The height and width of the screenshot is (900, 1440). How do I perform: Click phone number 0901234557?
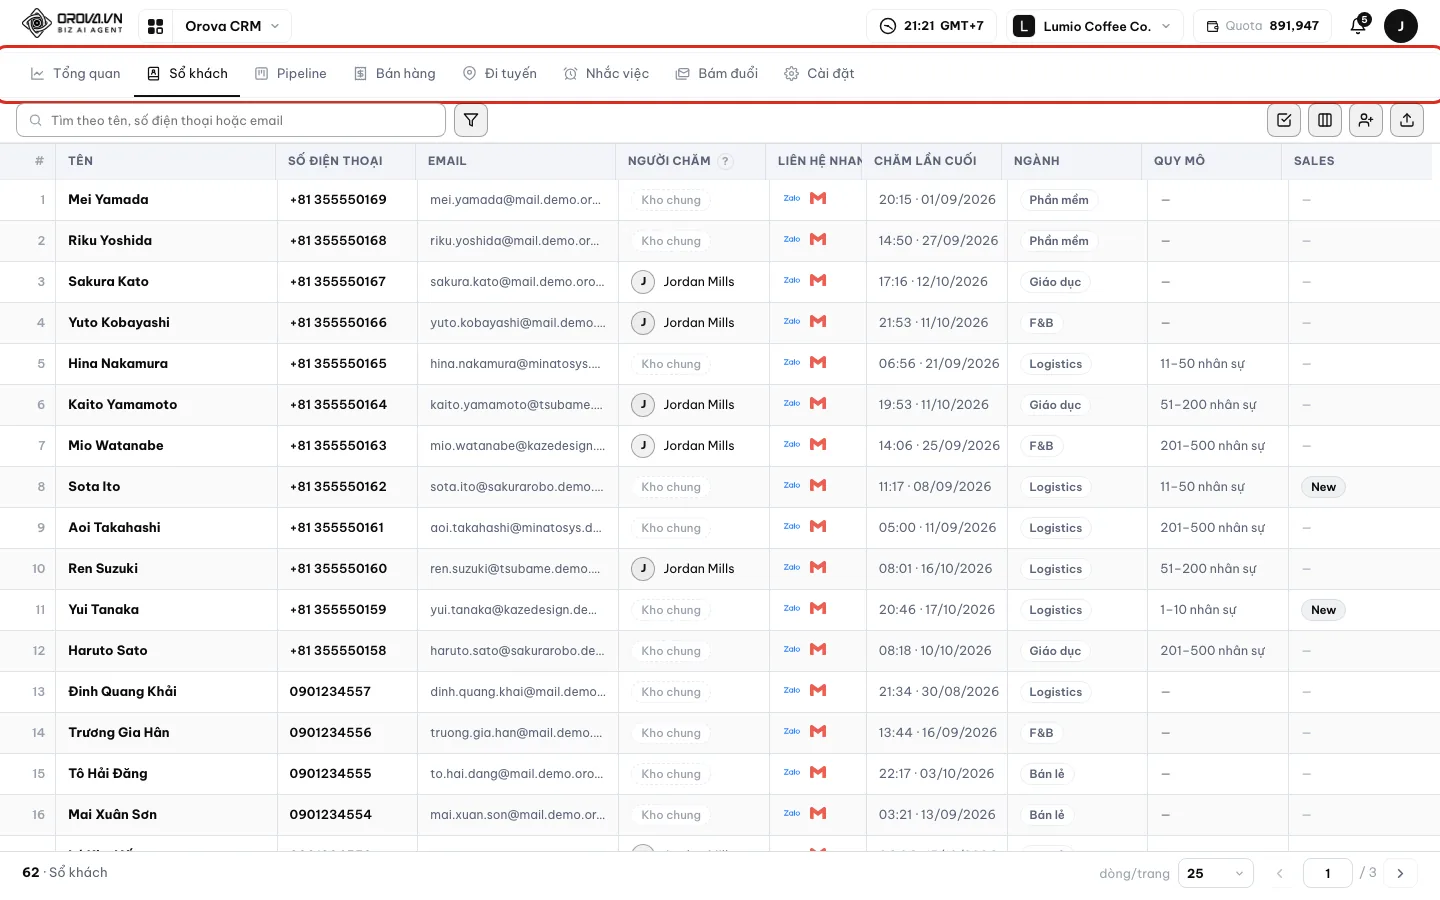click(330, 691)
